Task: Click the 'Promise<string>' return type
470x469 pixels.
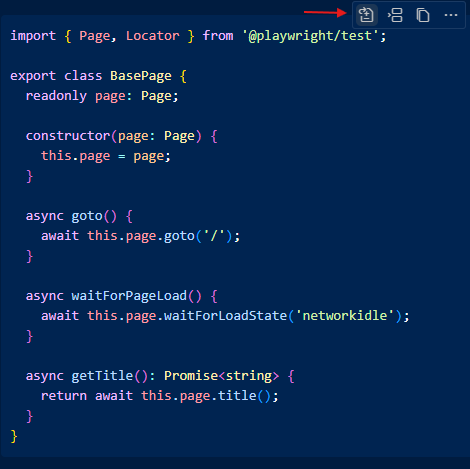Action: [x=221, y=376]
